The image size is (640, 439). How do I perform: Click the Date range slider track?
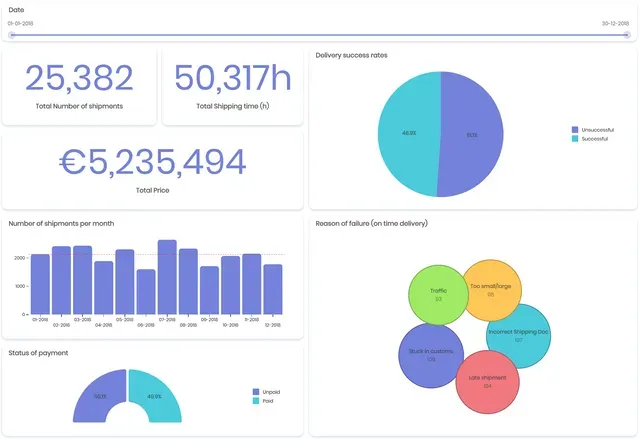[x=320, y=35]
